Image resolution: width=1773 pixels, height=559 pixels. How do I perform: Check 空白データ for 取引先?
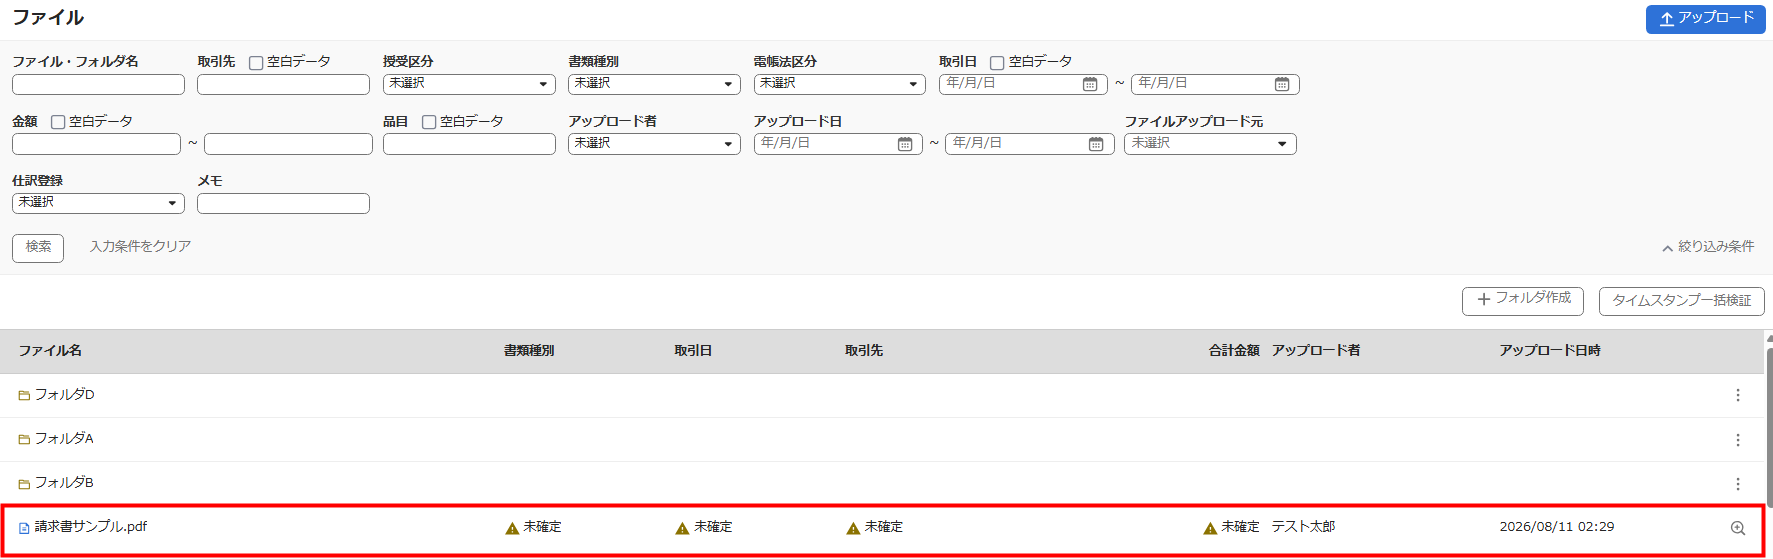[x=256, y=63]
